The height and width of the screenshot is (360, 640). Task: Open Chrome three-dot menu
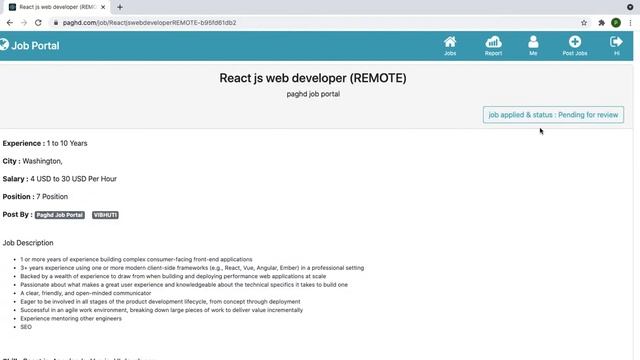point(630,23)
